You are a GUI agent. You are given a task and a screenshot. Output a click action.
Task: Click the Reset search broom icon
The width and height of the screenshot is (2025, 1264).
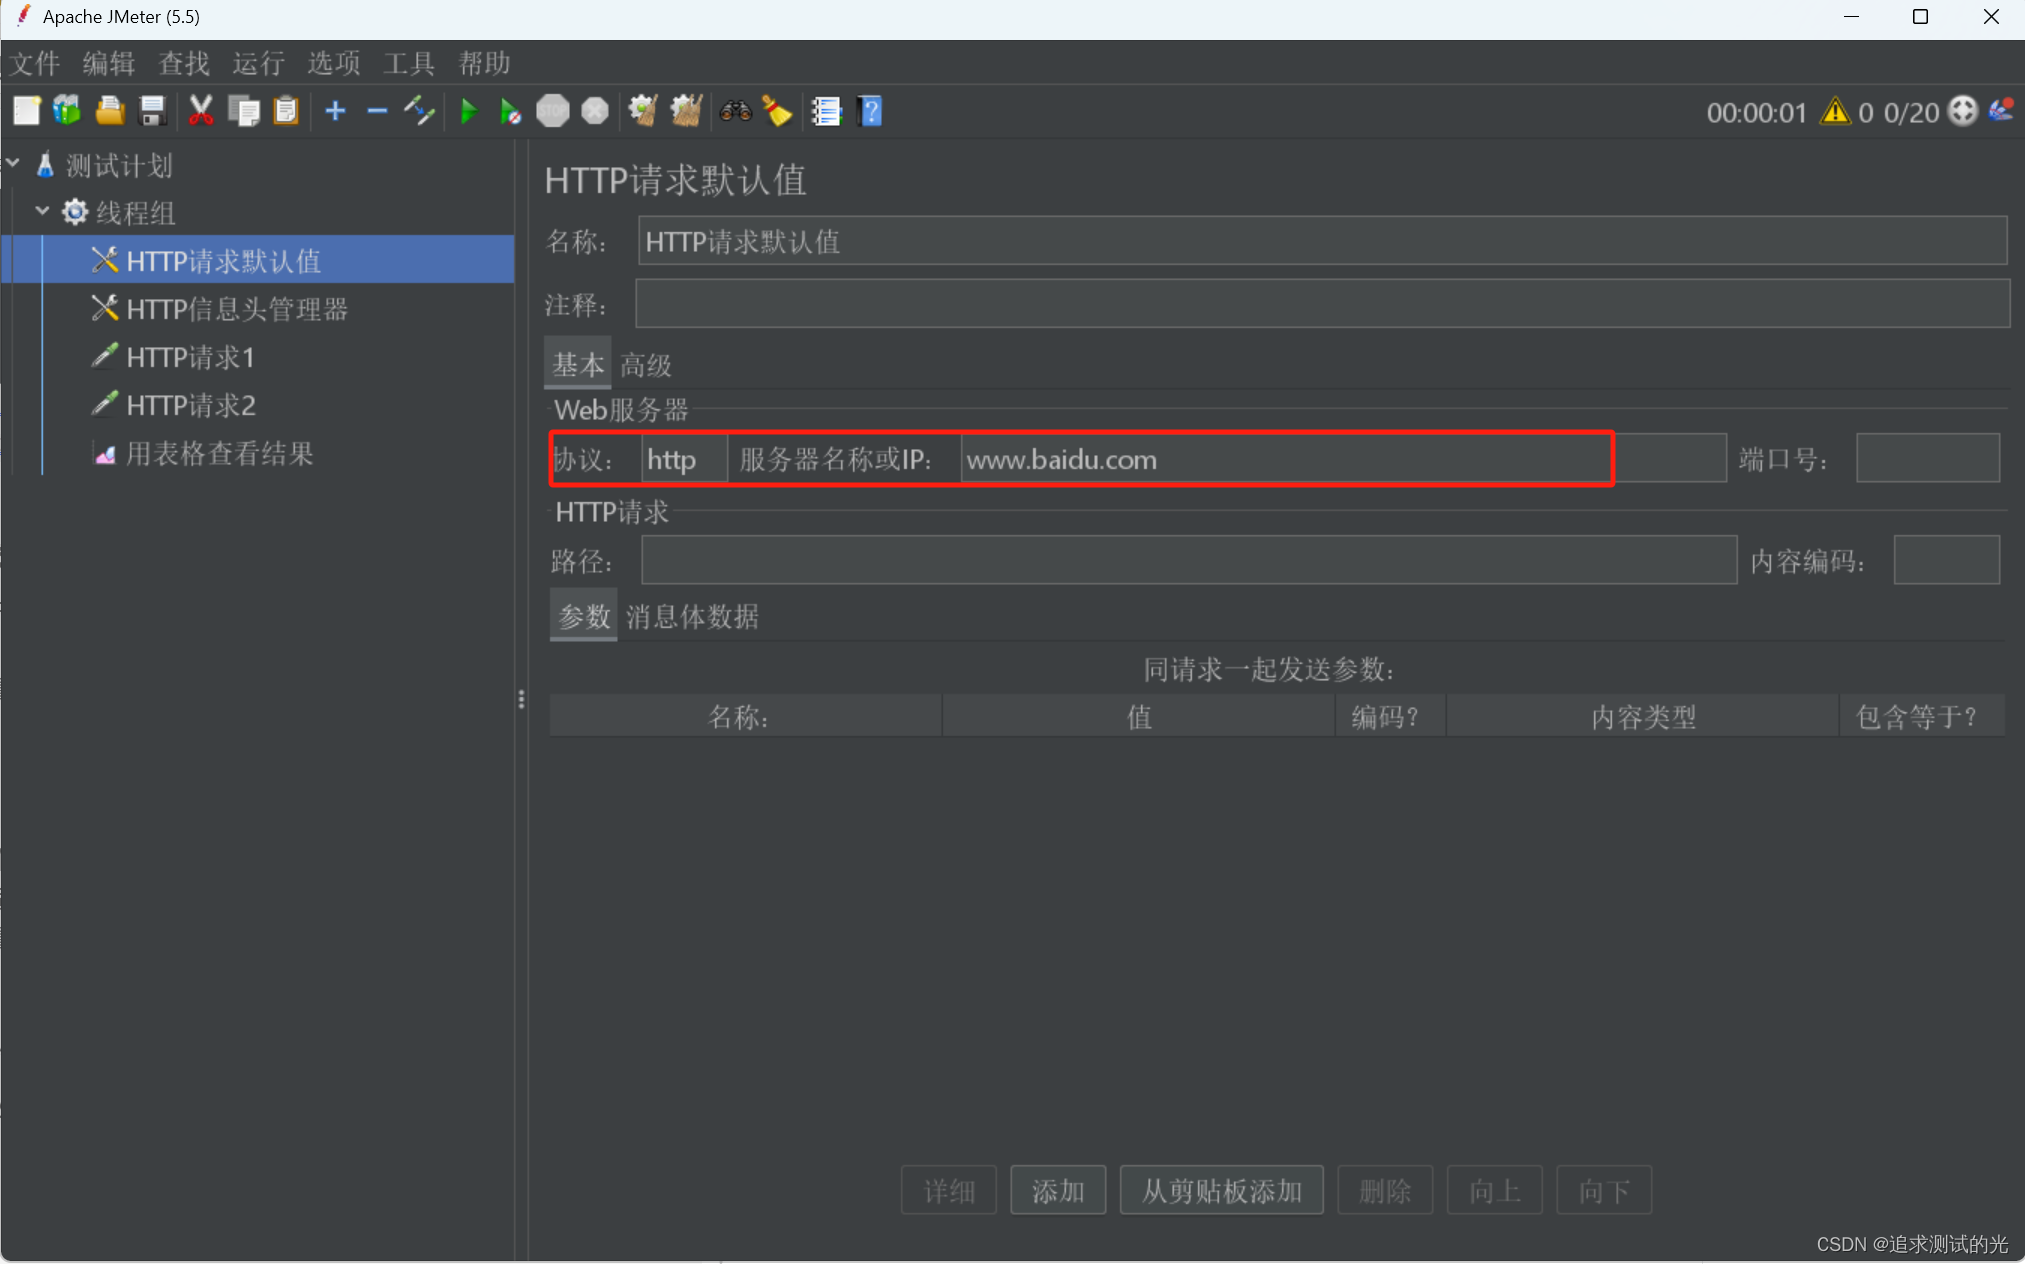(777, 111)
